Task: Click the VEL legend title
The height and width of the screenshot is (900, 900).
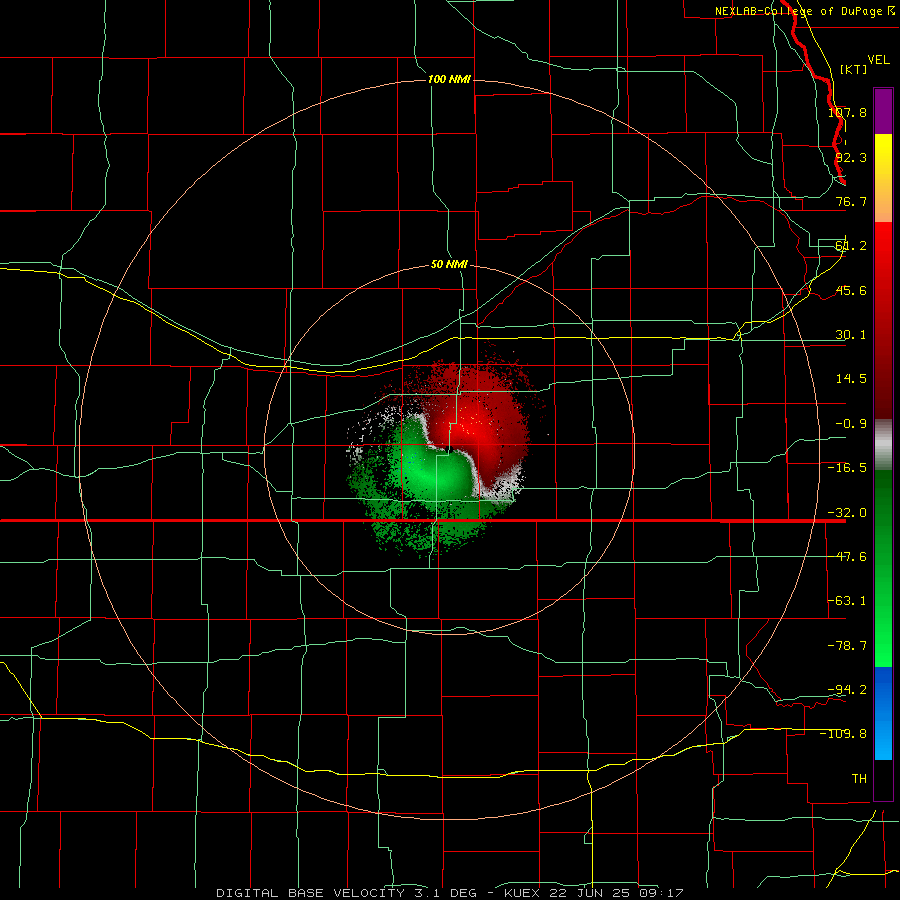Action: tap(878, 60)
